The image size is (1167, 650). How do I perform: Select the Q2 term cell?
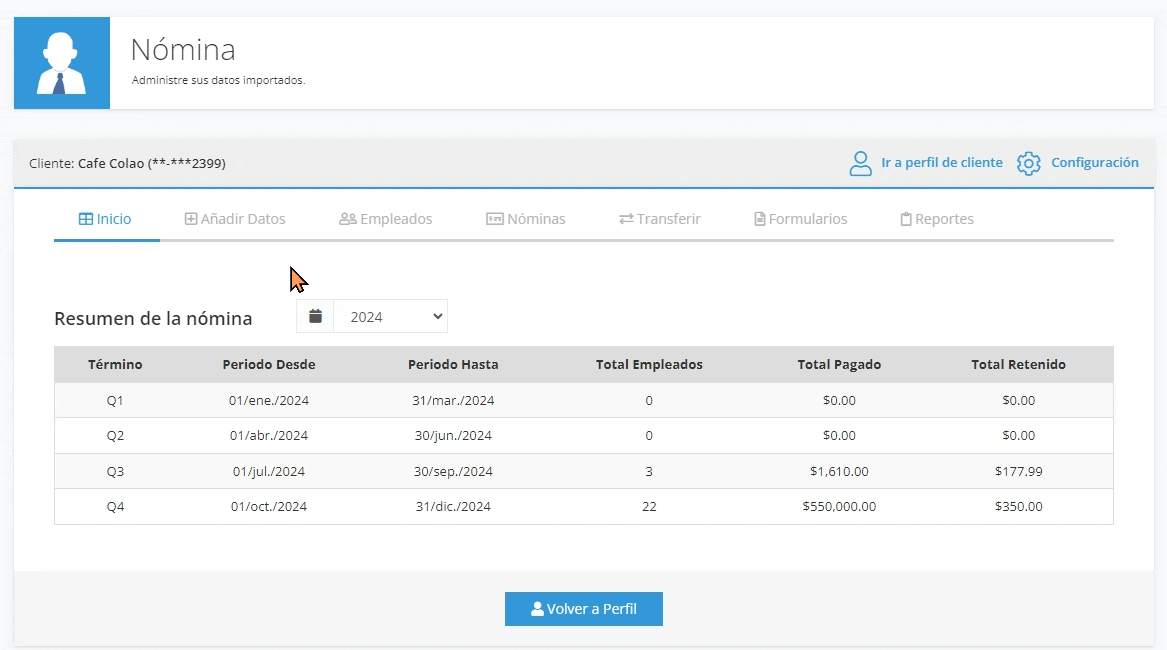[115, 436]
